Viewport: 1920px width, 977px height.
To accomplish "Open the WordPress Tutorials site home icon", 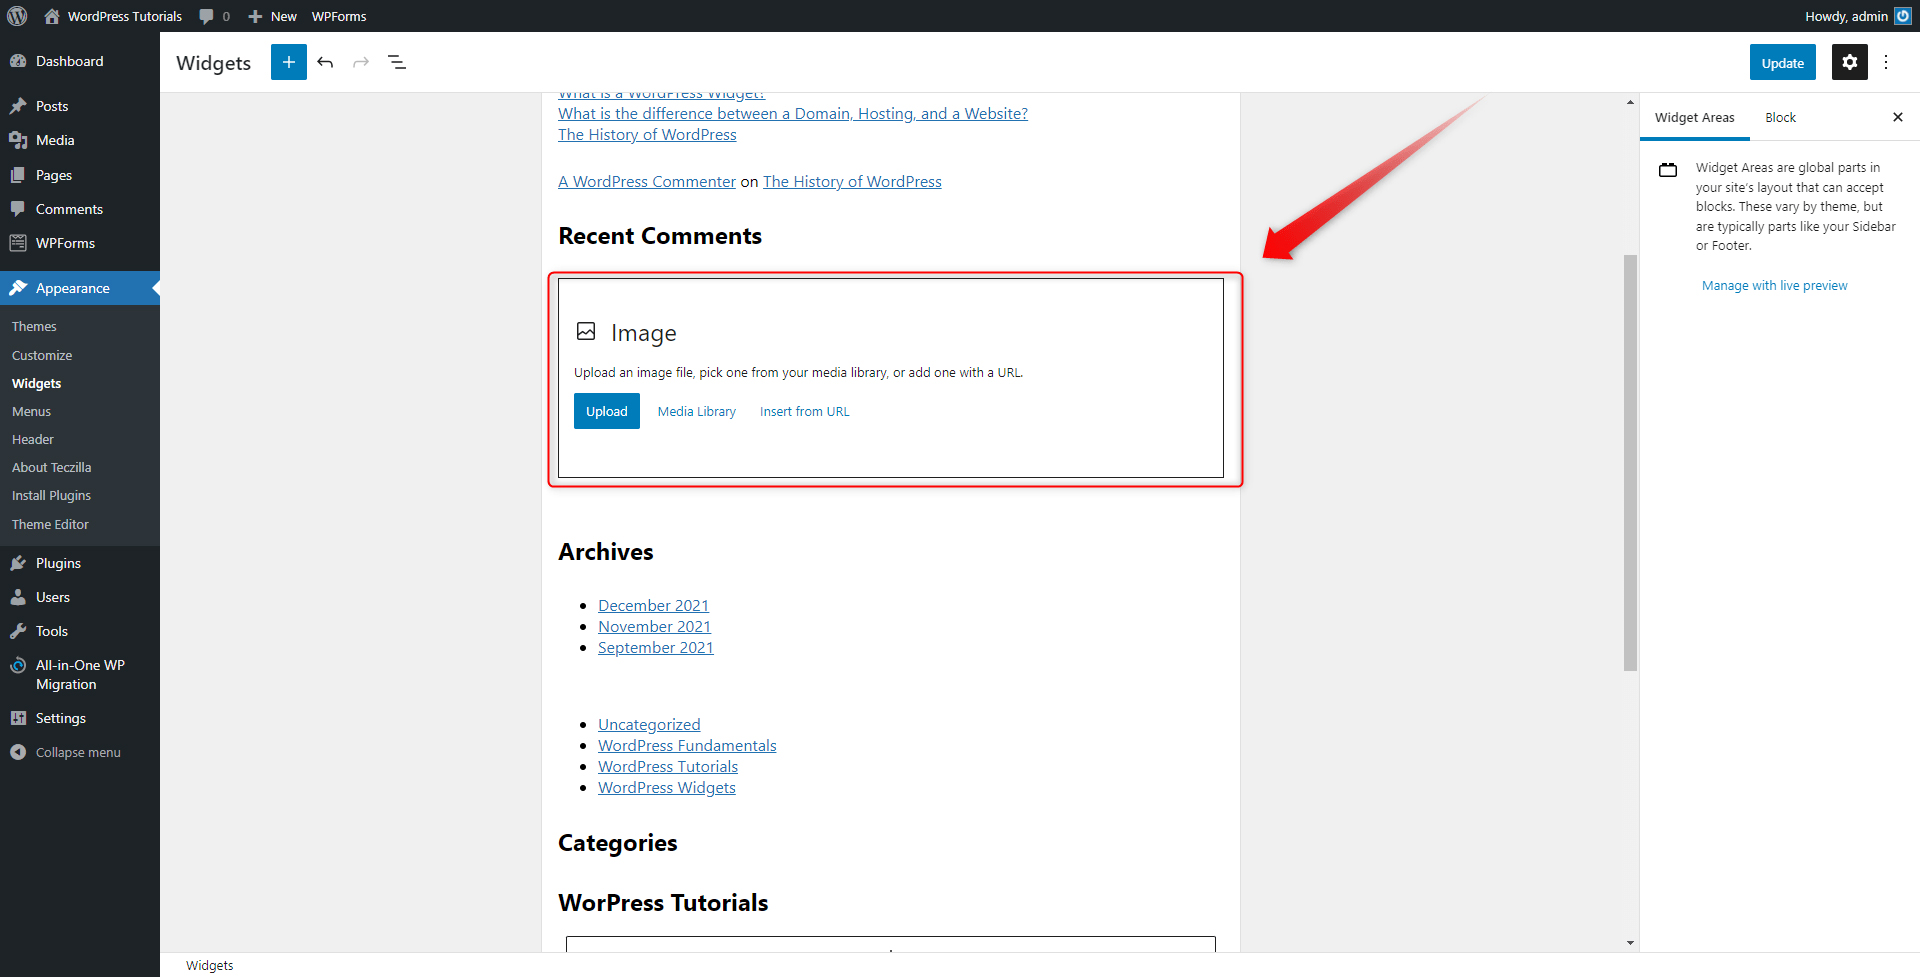I will (x=52, y=16).
